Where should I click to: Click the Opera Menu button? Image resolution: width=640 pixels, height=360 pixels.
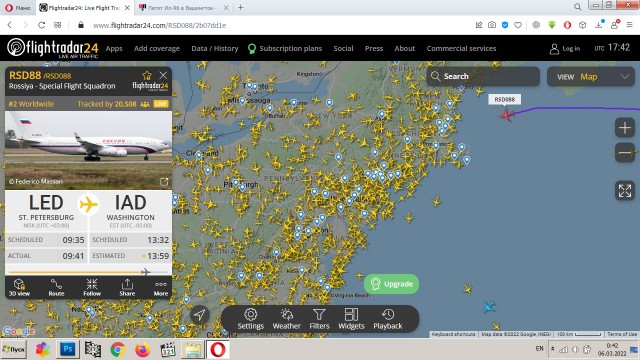tap(17, 8)
